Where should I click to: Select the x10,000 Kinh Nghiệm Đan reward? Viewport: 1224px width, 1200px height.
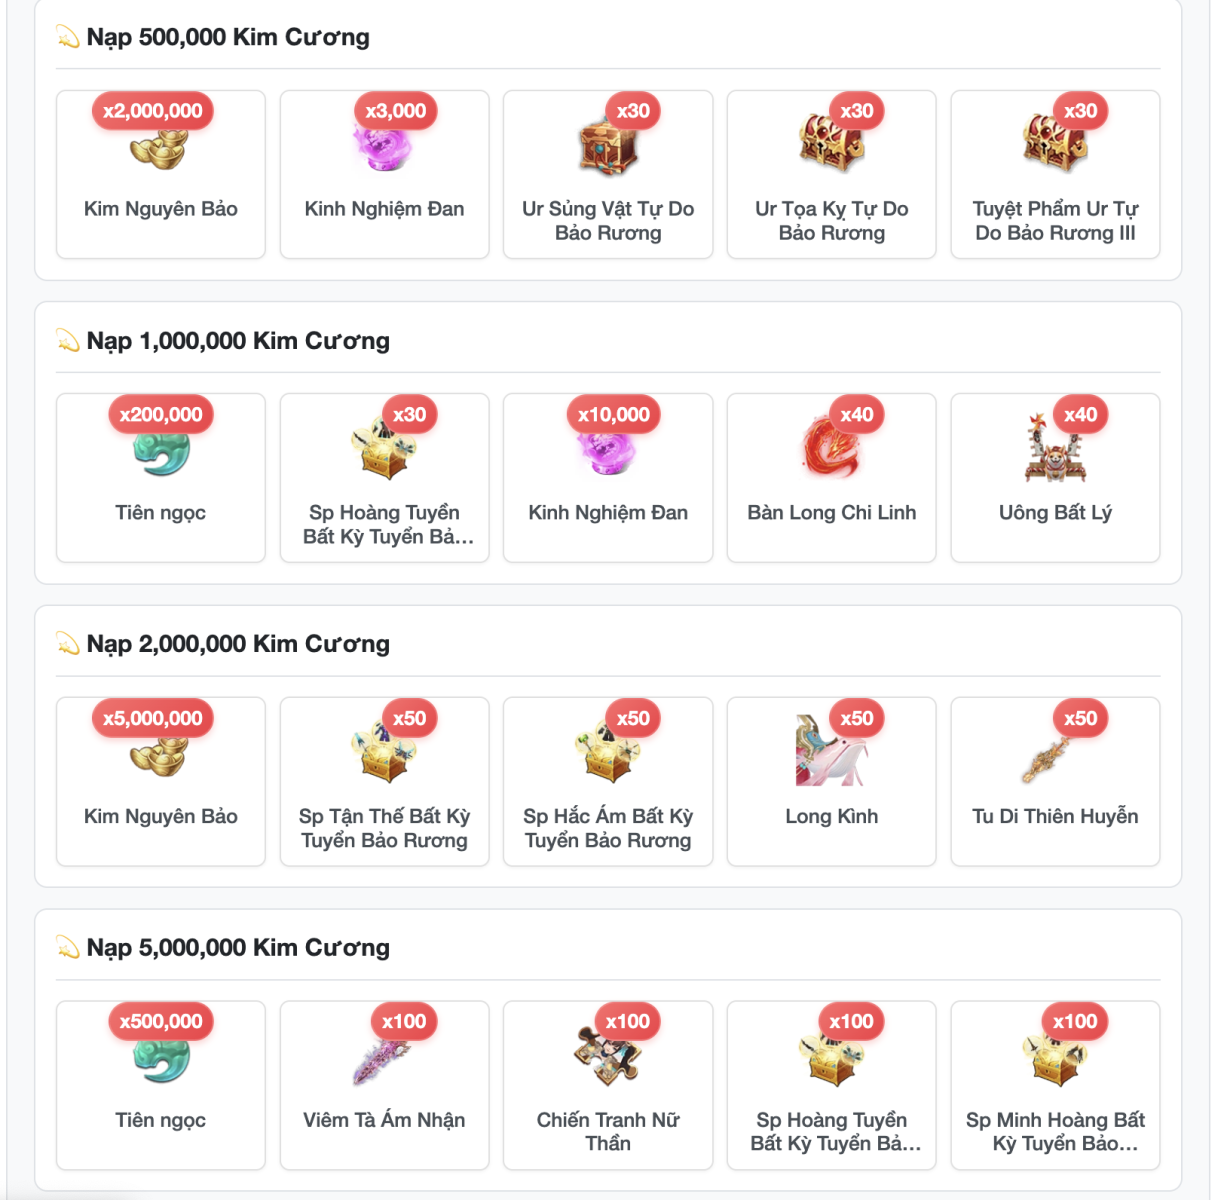coord(608,478)
